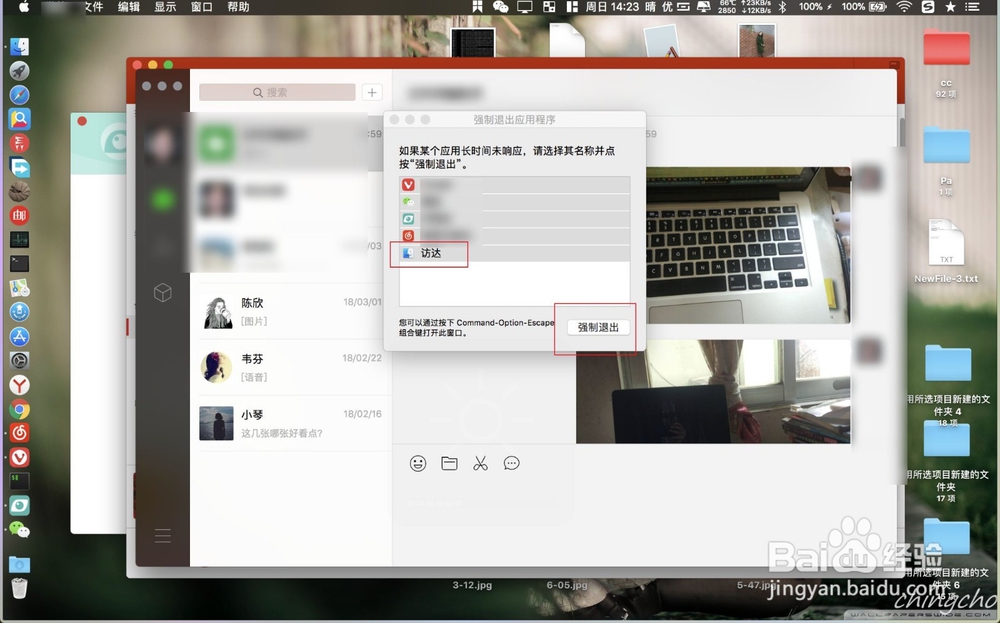Select desktop file 3-12.jpg
The image size is (1000, 623).
click(472, 585)
